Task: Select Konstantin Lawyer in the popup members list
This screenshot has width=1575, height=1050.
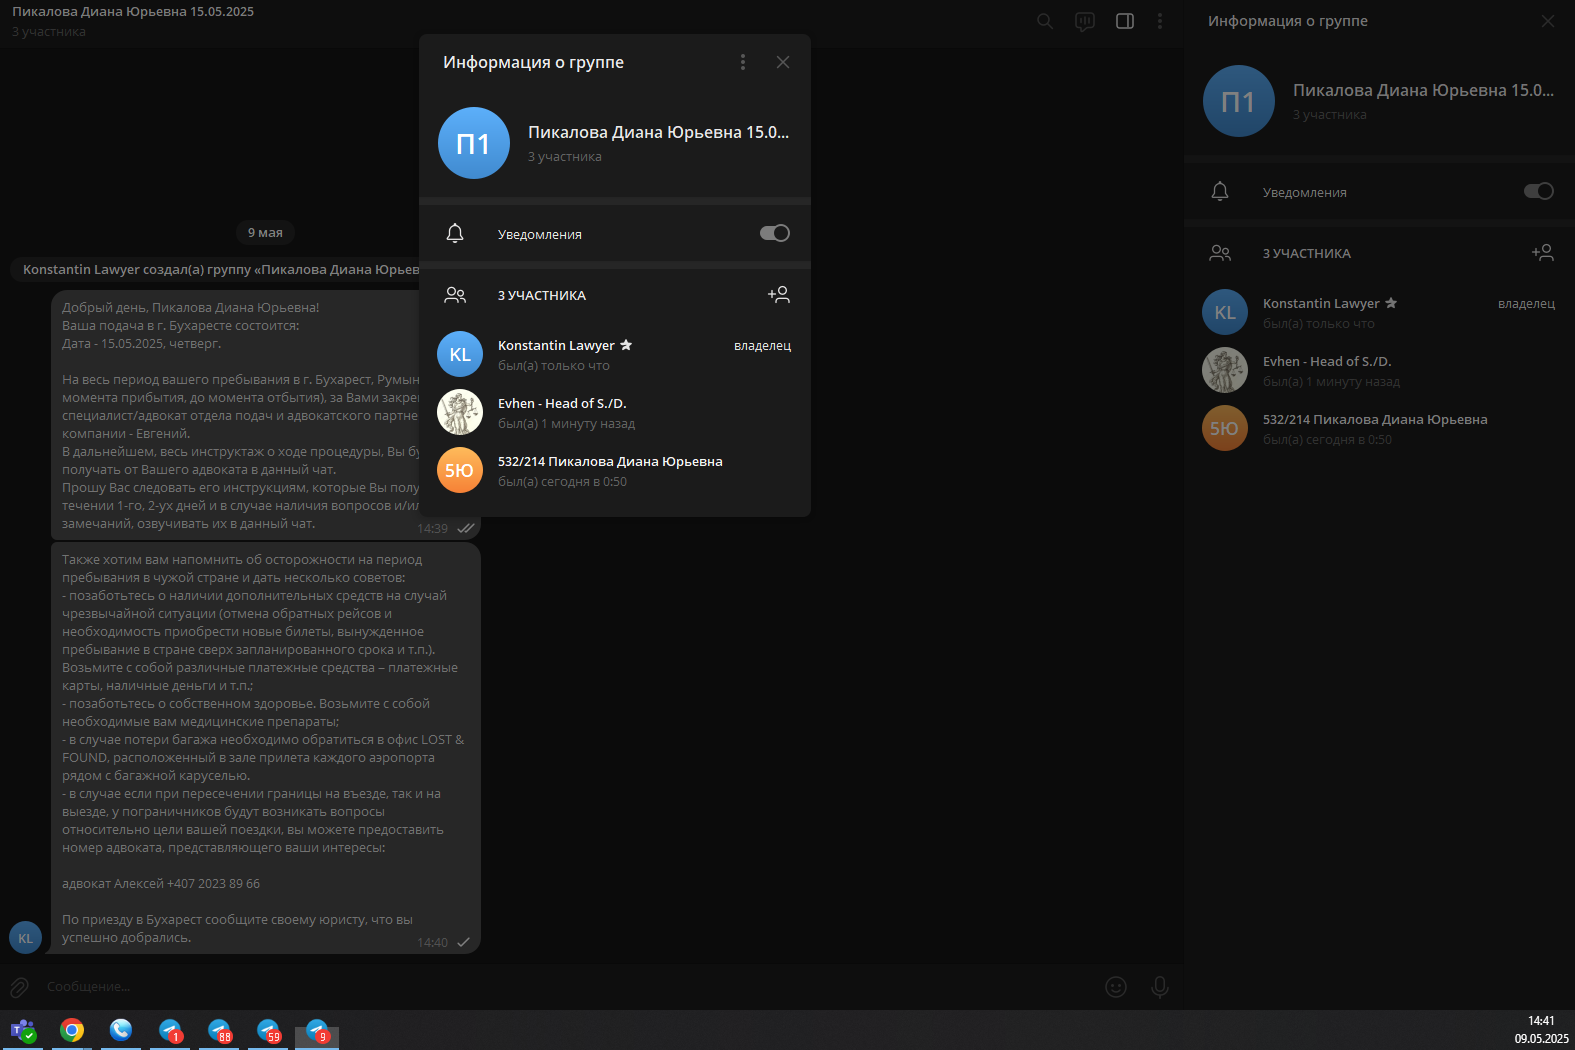Action: tap(615, 355)
